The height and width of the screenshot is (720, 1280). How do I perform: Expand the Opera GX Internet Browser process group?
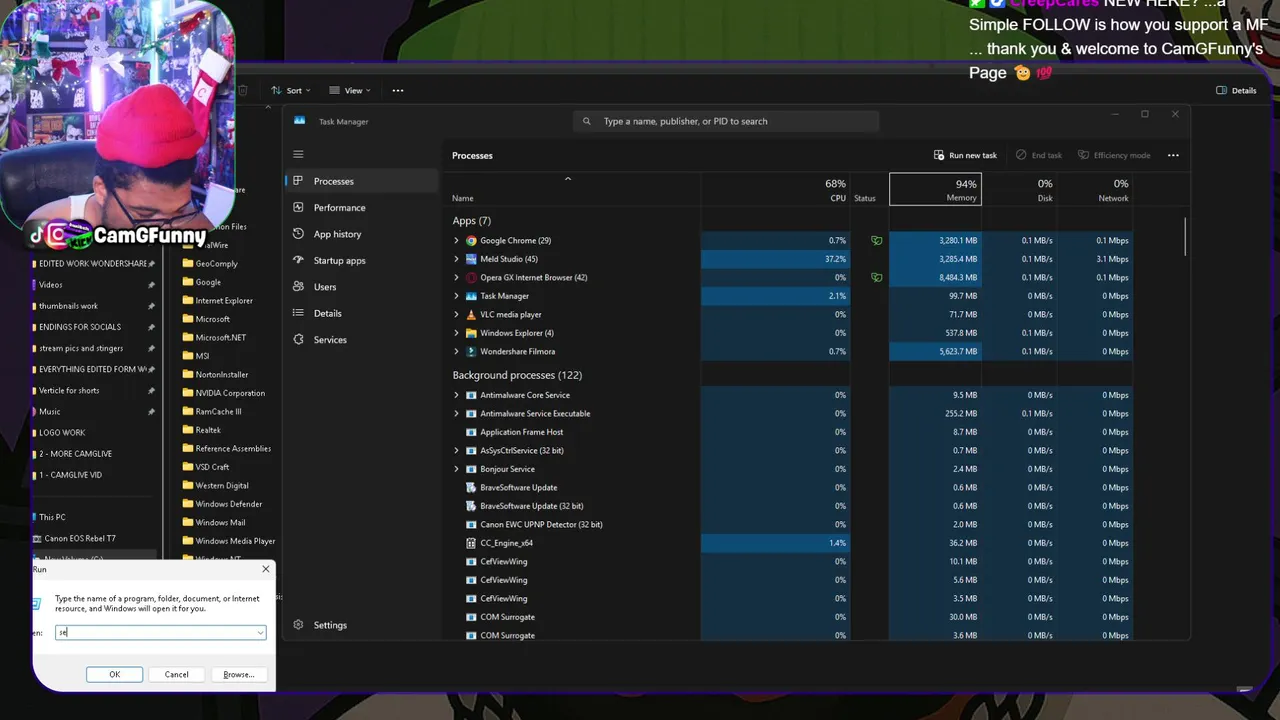456,278
